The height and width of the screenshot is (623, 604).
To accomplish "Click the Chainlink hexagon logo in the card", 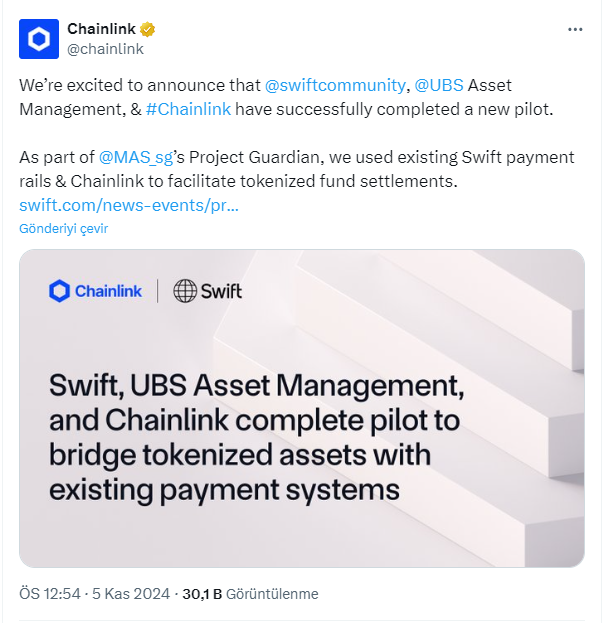I will pyautogui.click(x=60, y=291).
